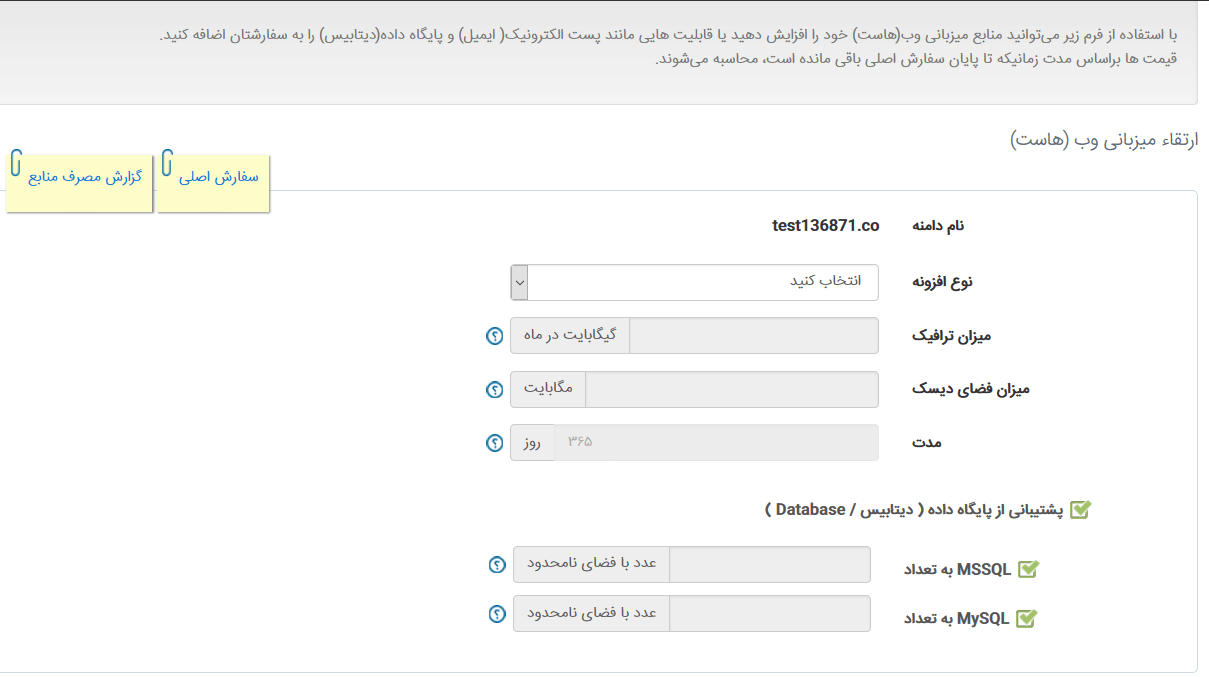Click the disk space input field
The image size is (1209, 677).
[731, 389]
